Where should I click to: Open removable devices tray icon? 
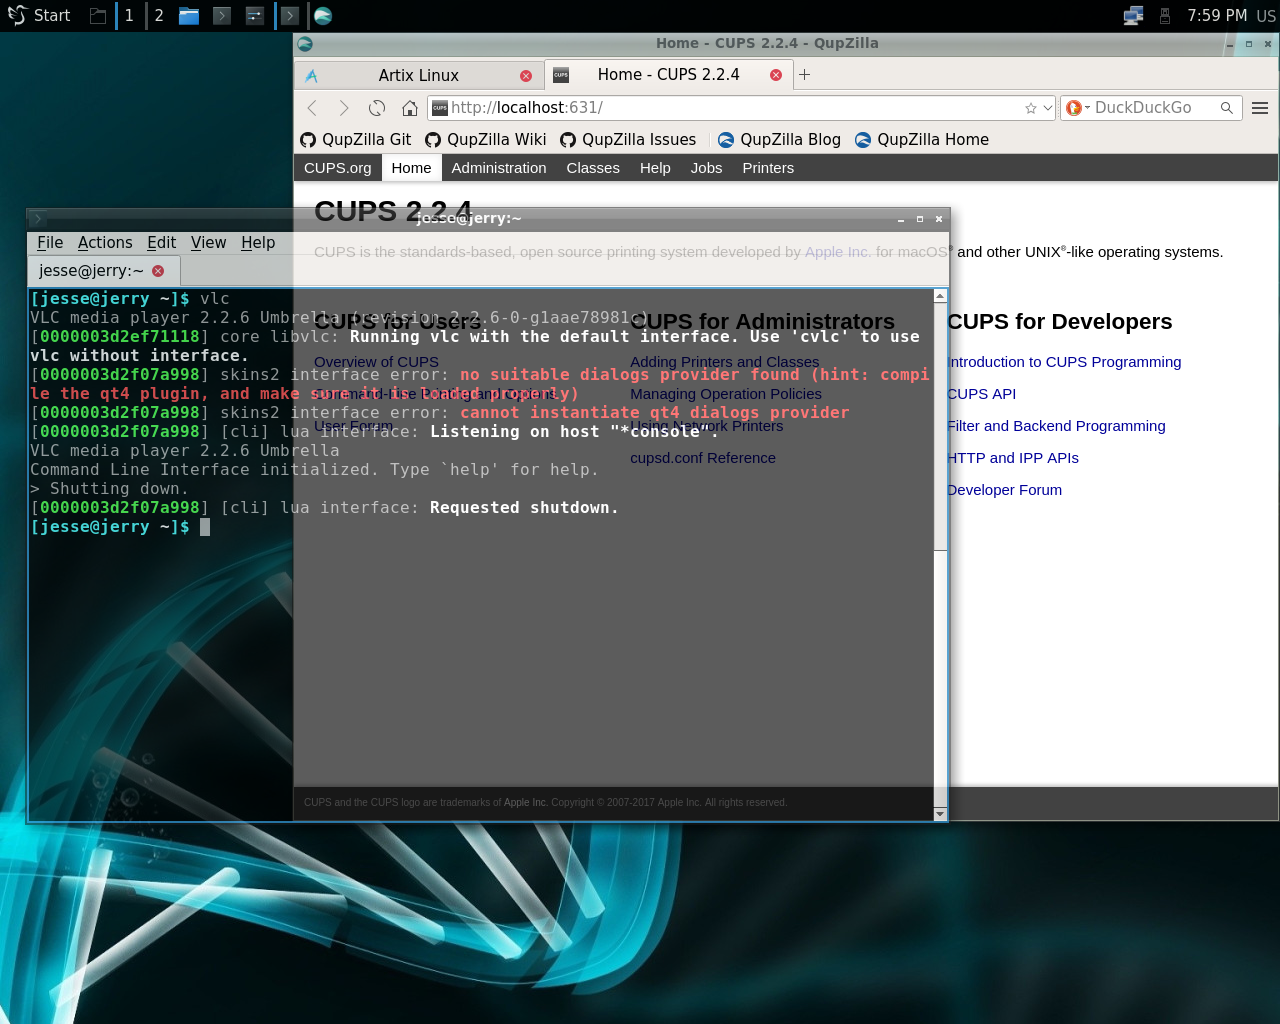(x=1165, y=16)
